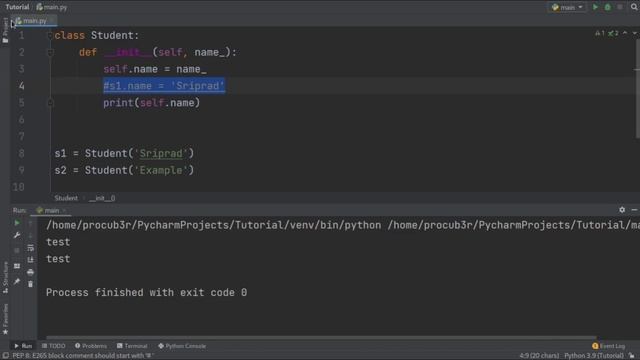
Task: Click 'Example' string on line 9
Action: coord(161,170)
